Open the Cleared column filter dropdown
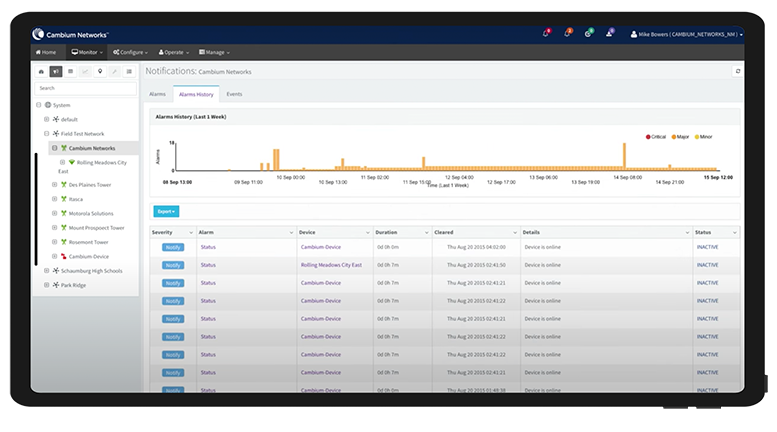 click(x=515, y=232)
